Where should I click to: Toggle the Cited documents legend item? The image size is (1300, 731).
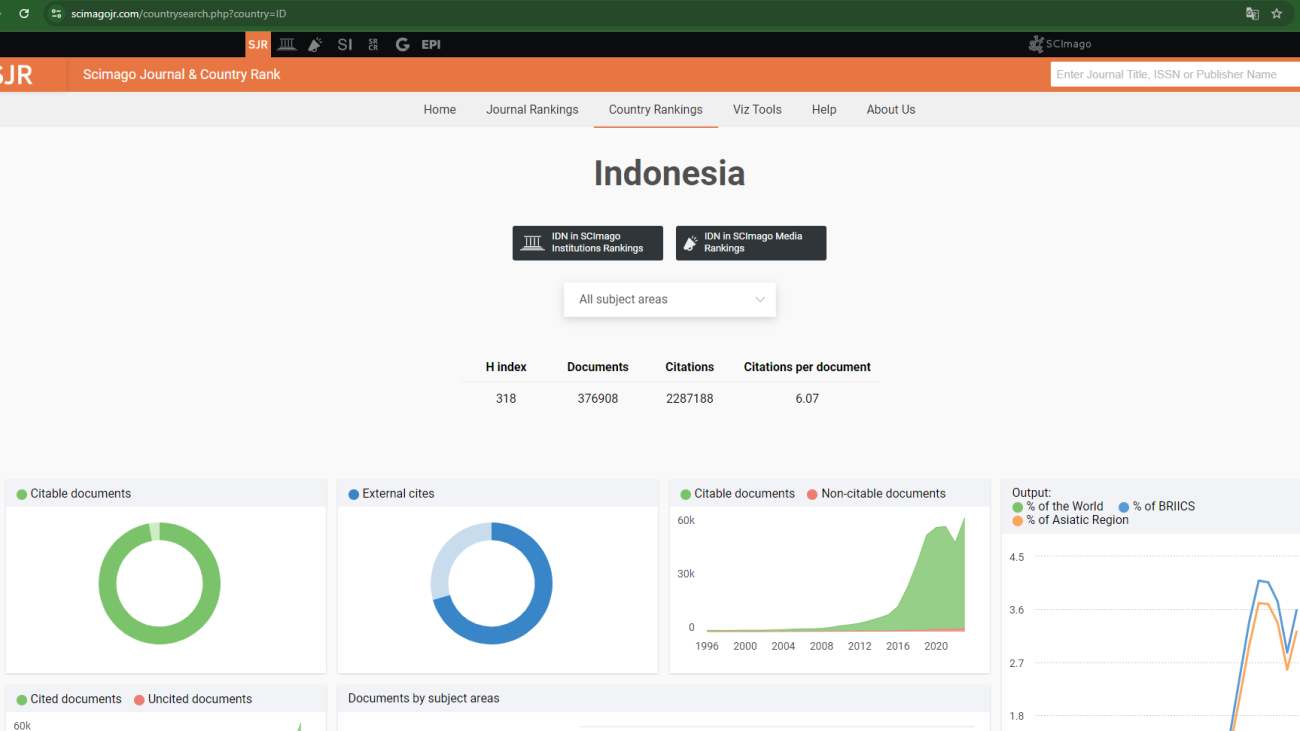pyautogui.click(x=69, y=700)
